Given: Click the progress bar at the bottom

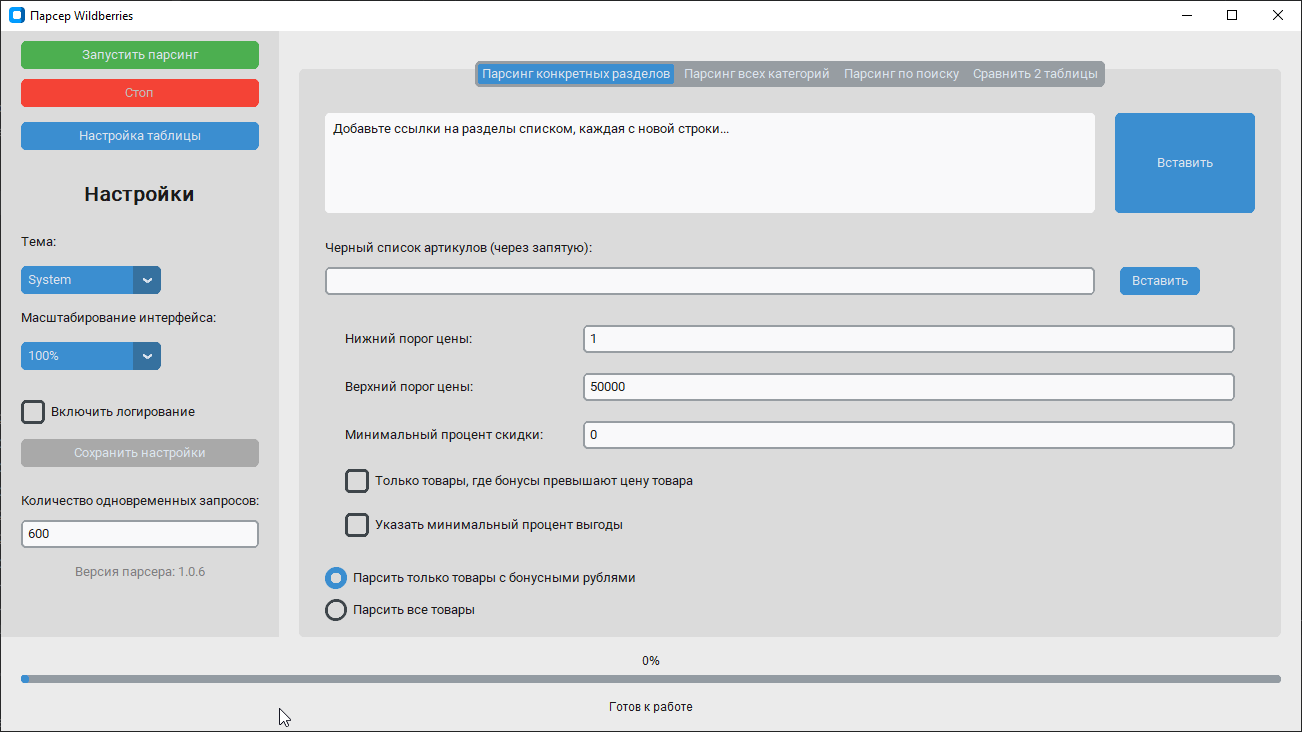Looking at the screenshot, I should 650,679.
